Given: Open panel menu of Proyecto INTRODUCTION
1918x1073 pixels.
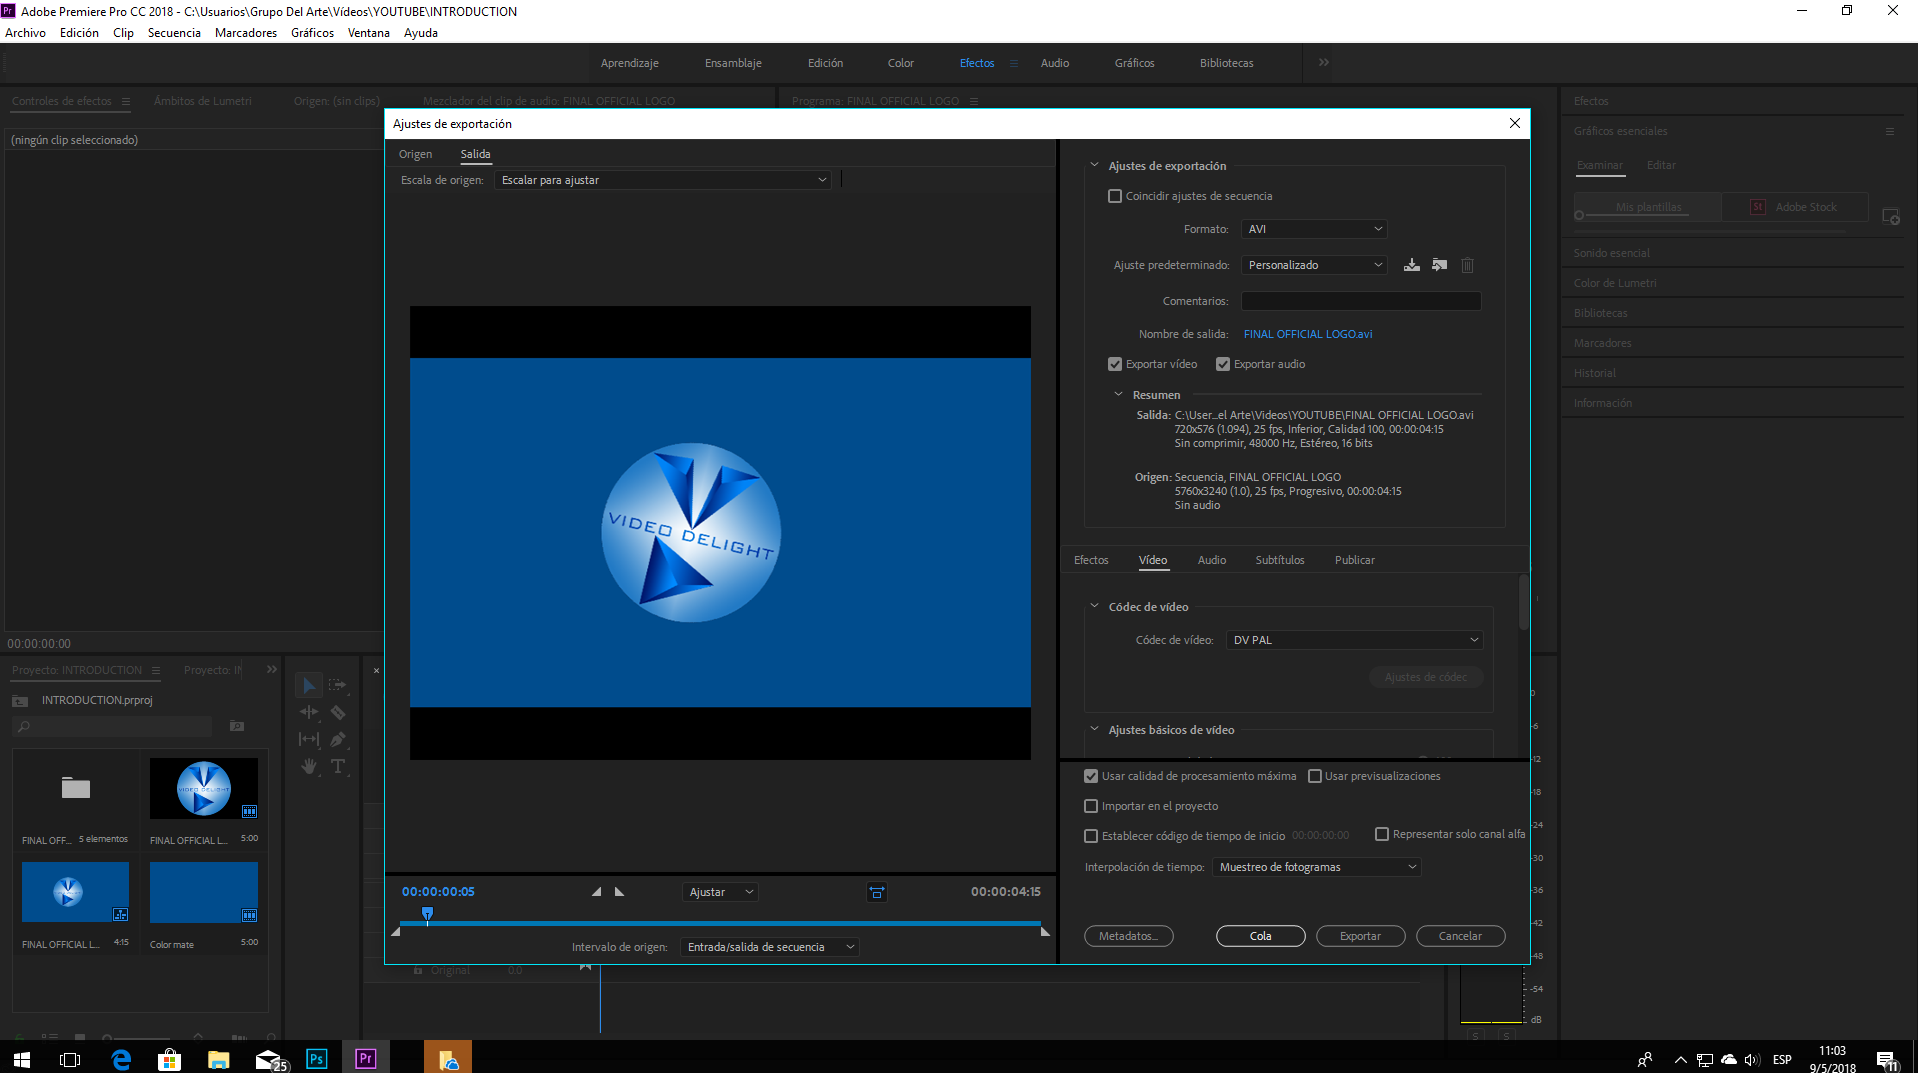Looking at the screenshot, I should coord(155,670).
